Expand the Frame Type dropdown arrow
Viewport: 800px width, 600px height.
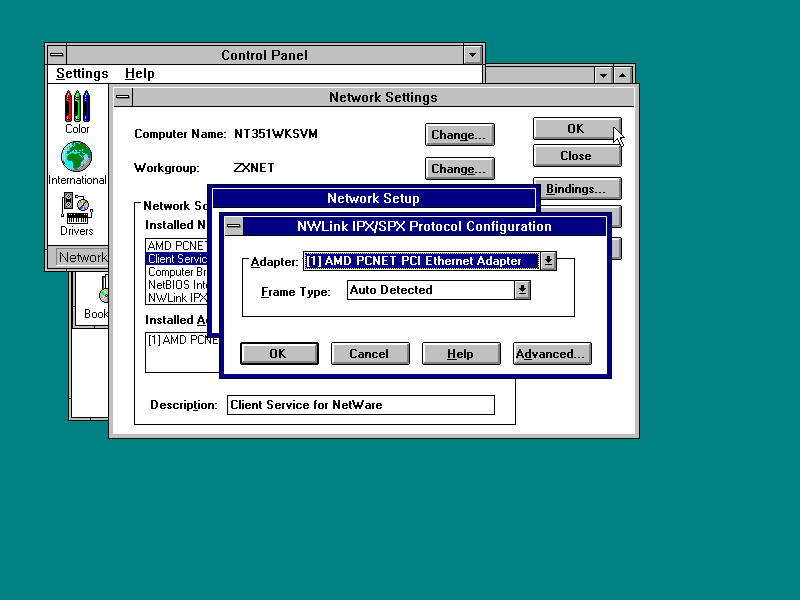[x=522, y=290]
